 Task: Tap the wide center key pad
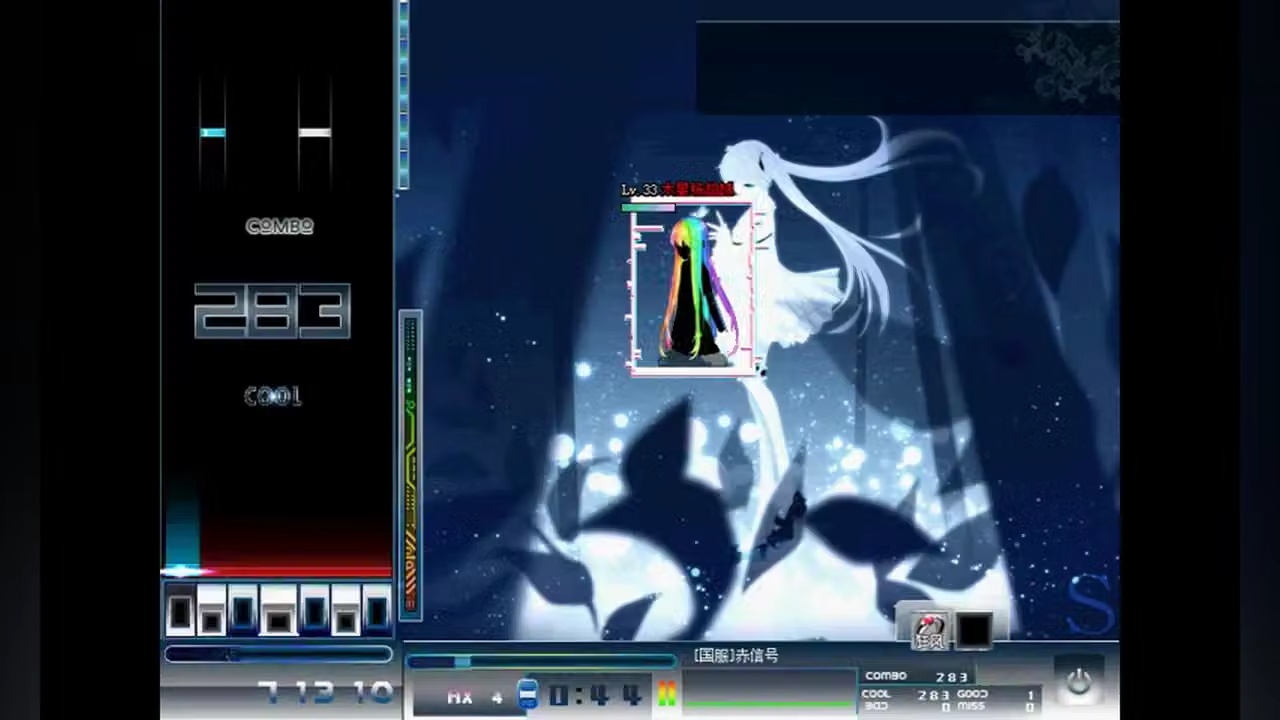[x=278, y=609]
